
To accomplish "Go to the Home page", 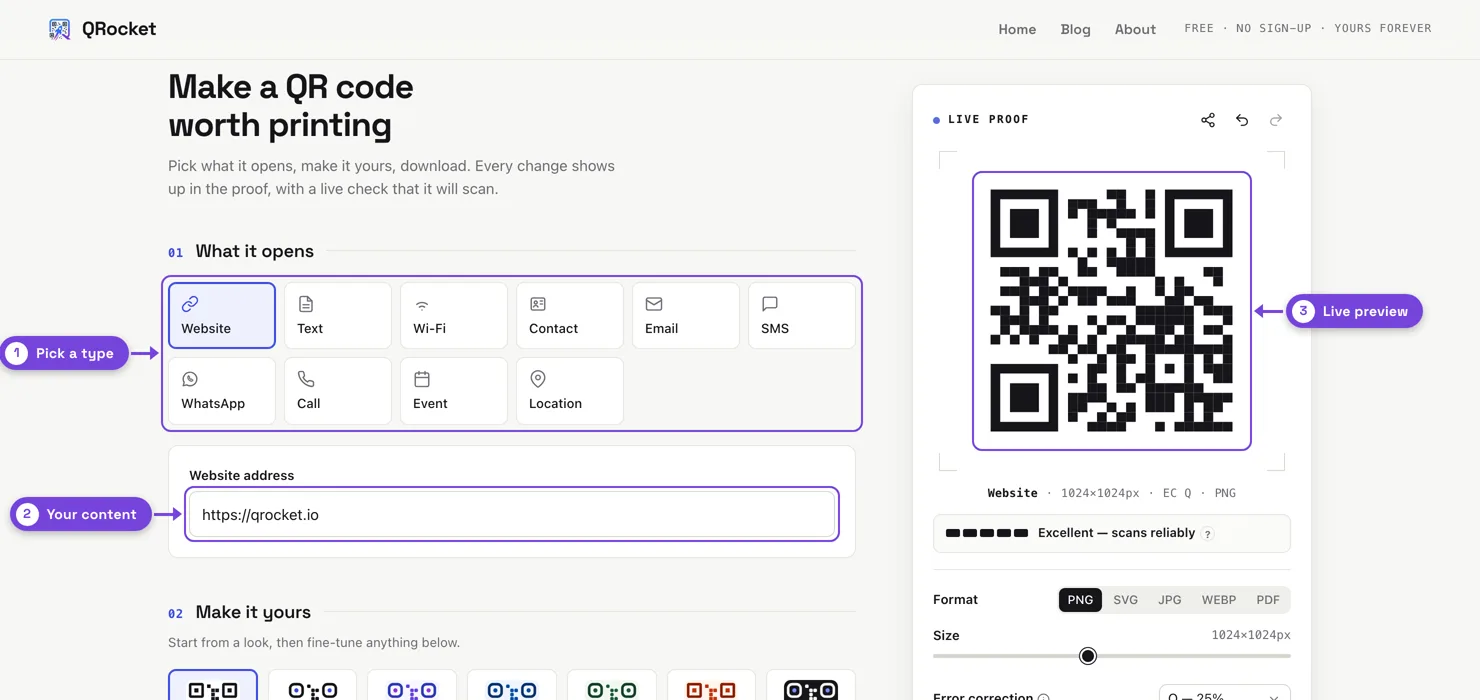I will click(x=1017, y=29).
